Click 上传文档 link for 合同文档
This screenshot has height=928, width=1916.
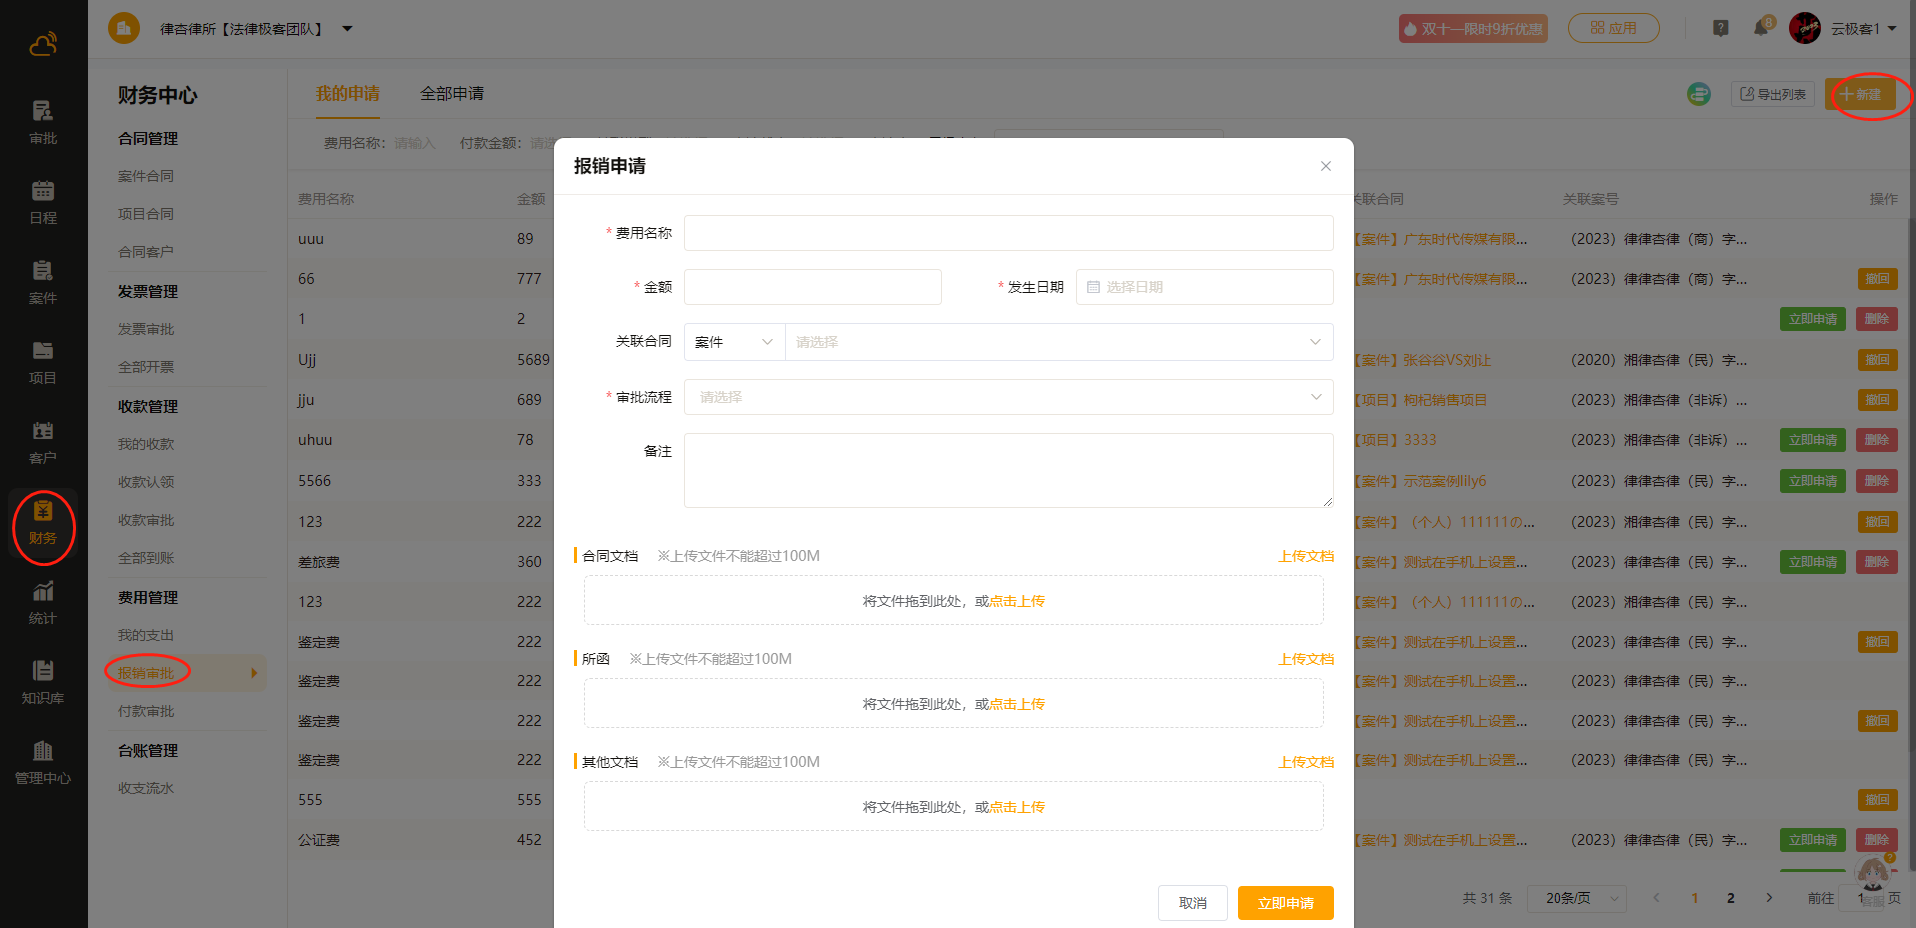point(1306,556)
